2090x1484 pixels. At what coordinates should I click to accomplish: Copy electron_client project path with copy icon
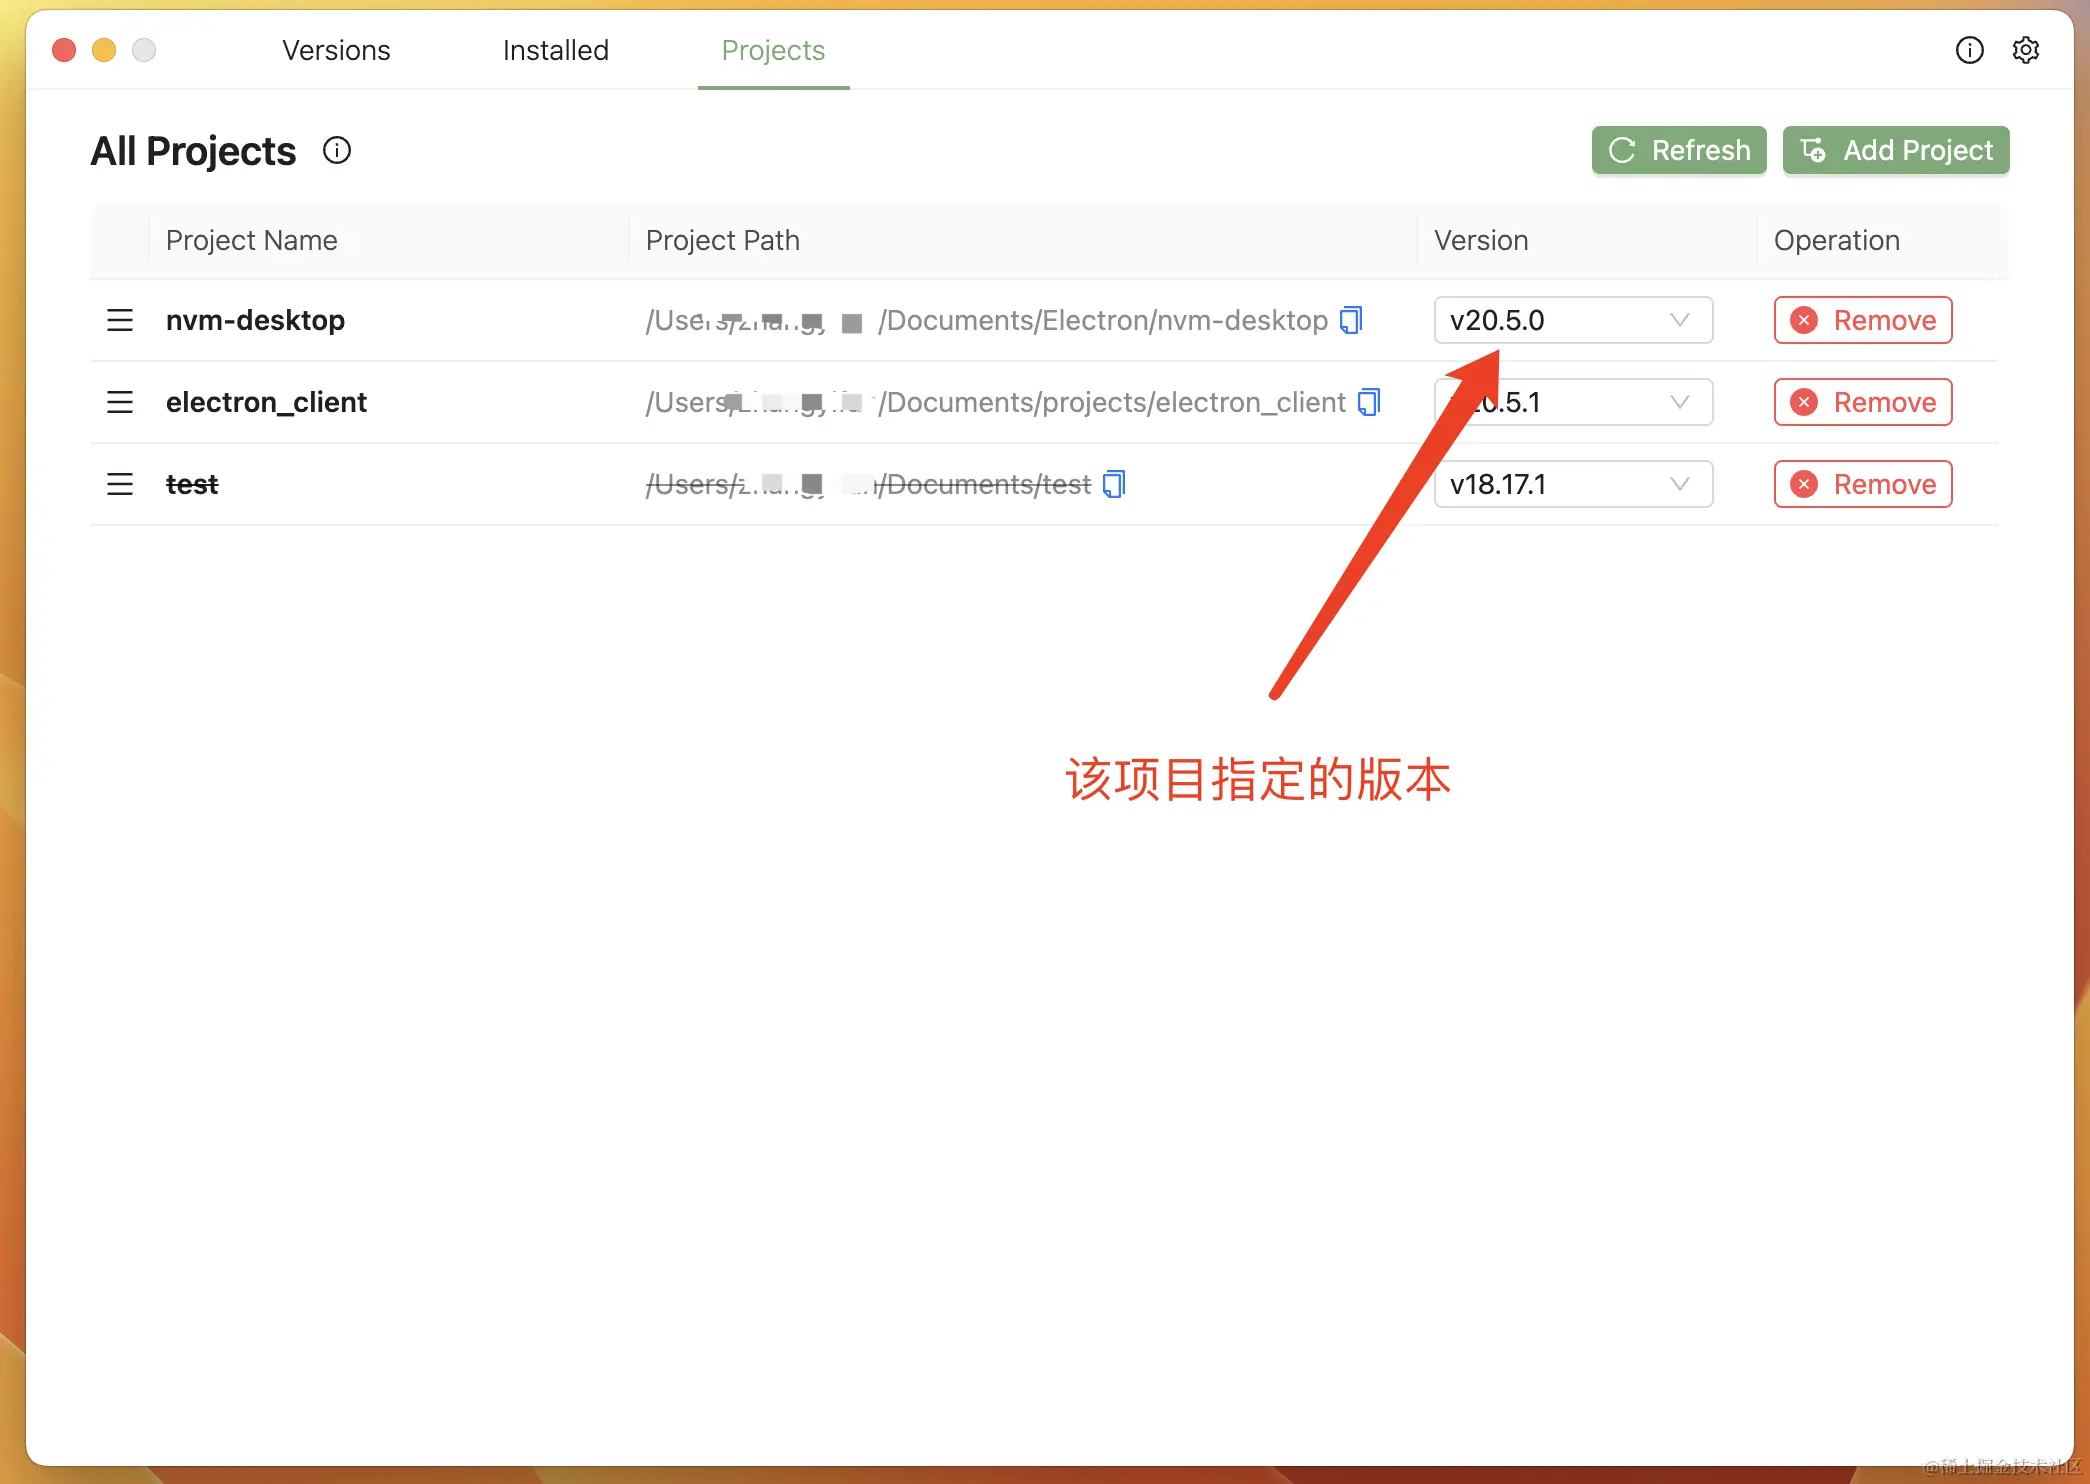pos(1368,402)
